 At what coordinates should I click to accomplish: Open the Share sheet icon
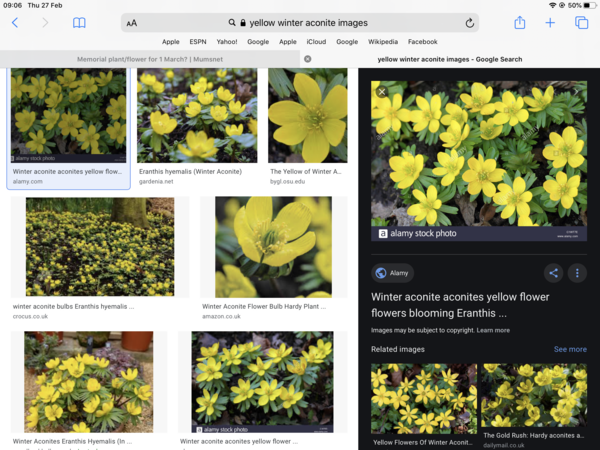519,23
